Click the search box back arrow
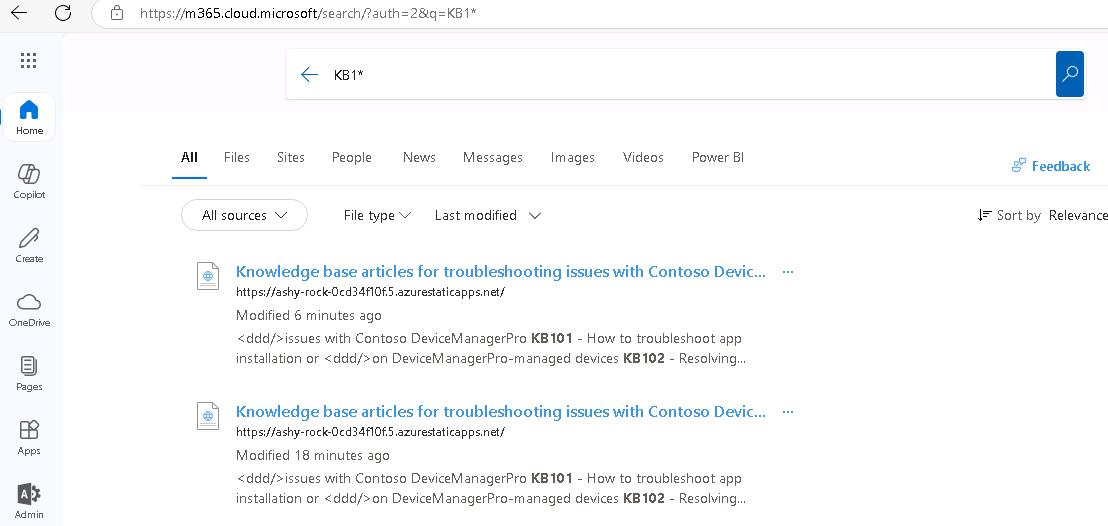The height and width of the screenshot is (526, 1108). click(x=309, y=74)
